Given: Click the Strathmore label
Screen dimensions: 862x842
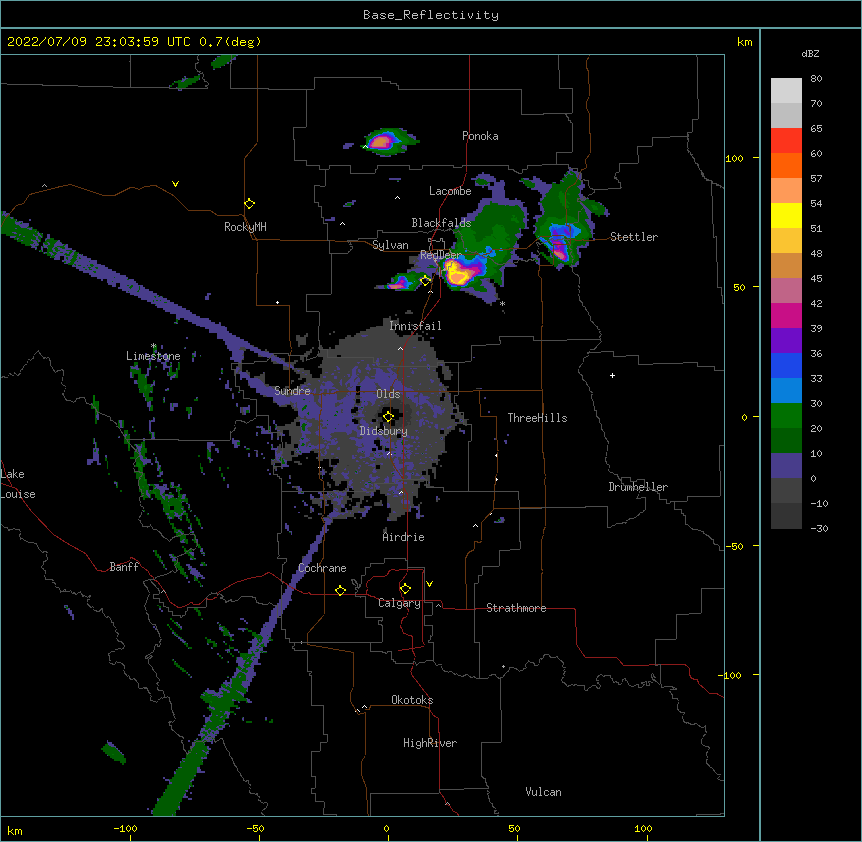Looking at the screenshot, I should 516,608.
